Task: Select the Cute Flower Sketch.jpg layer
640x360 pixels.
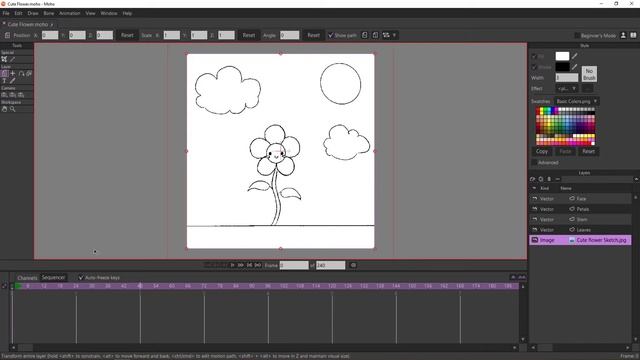Action: 580,240
